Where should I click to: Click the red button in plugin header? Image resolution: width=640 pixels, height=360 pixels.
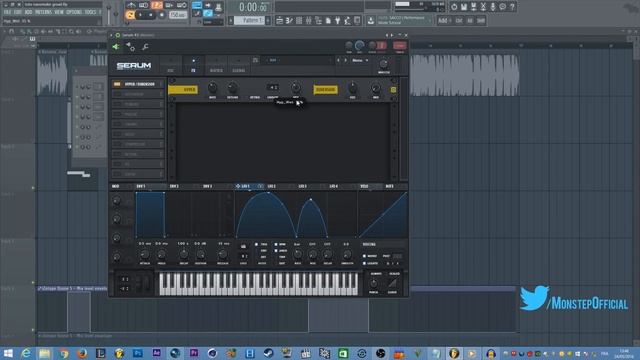point(400,45)
